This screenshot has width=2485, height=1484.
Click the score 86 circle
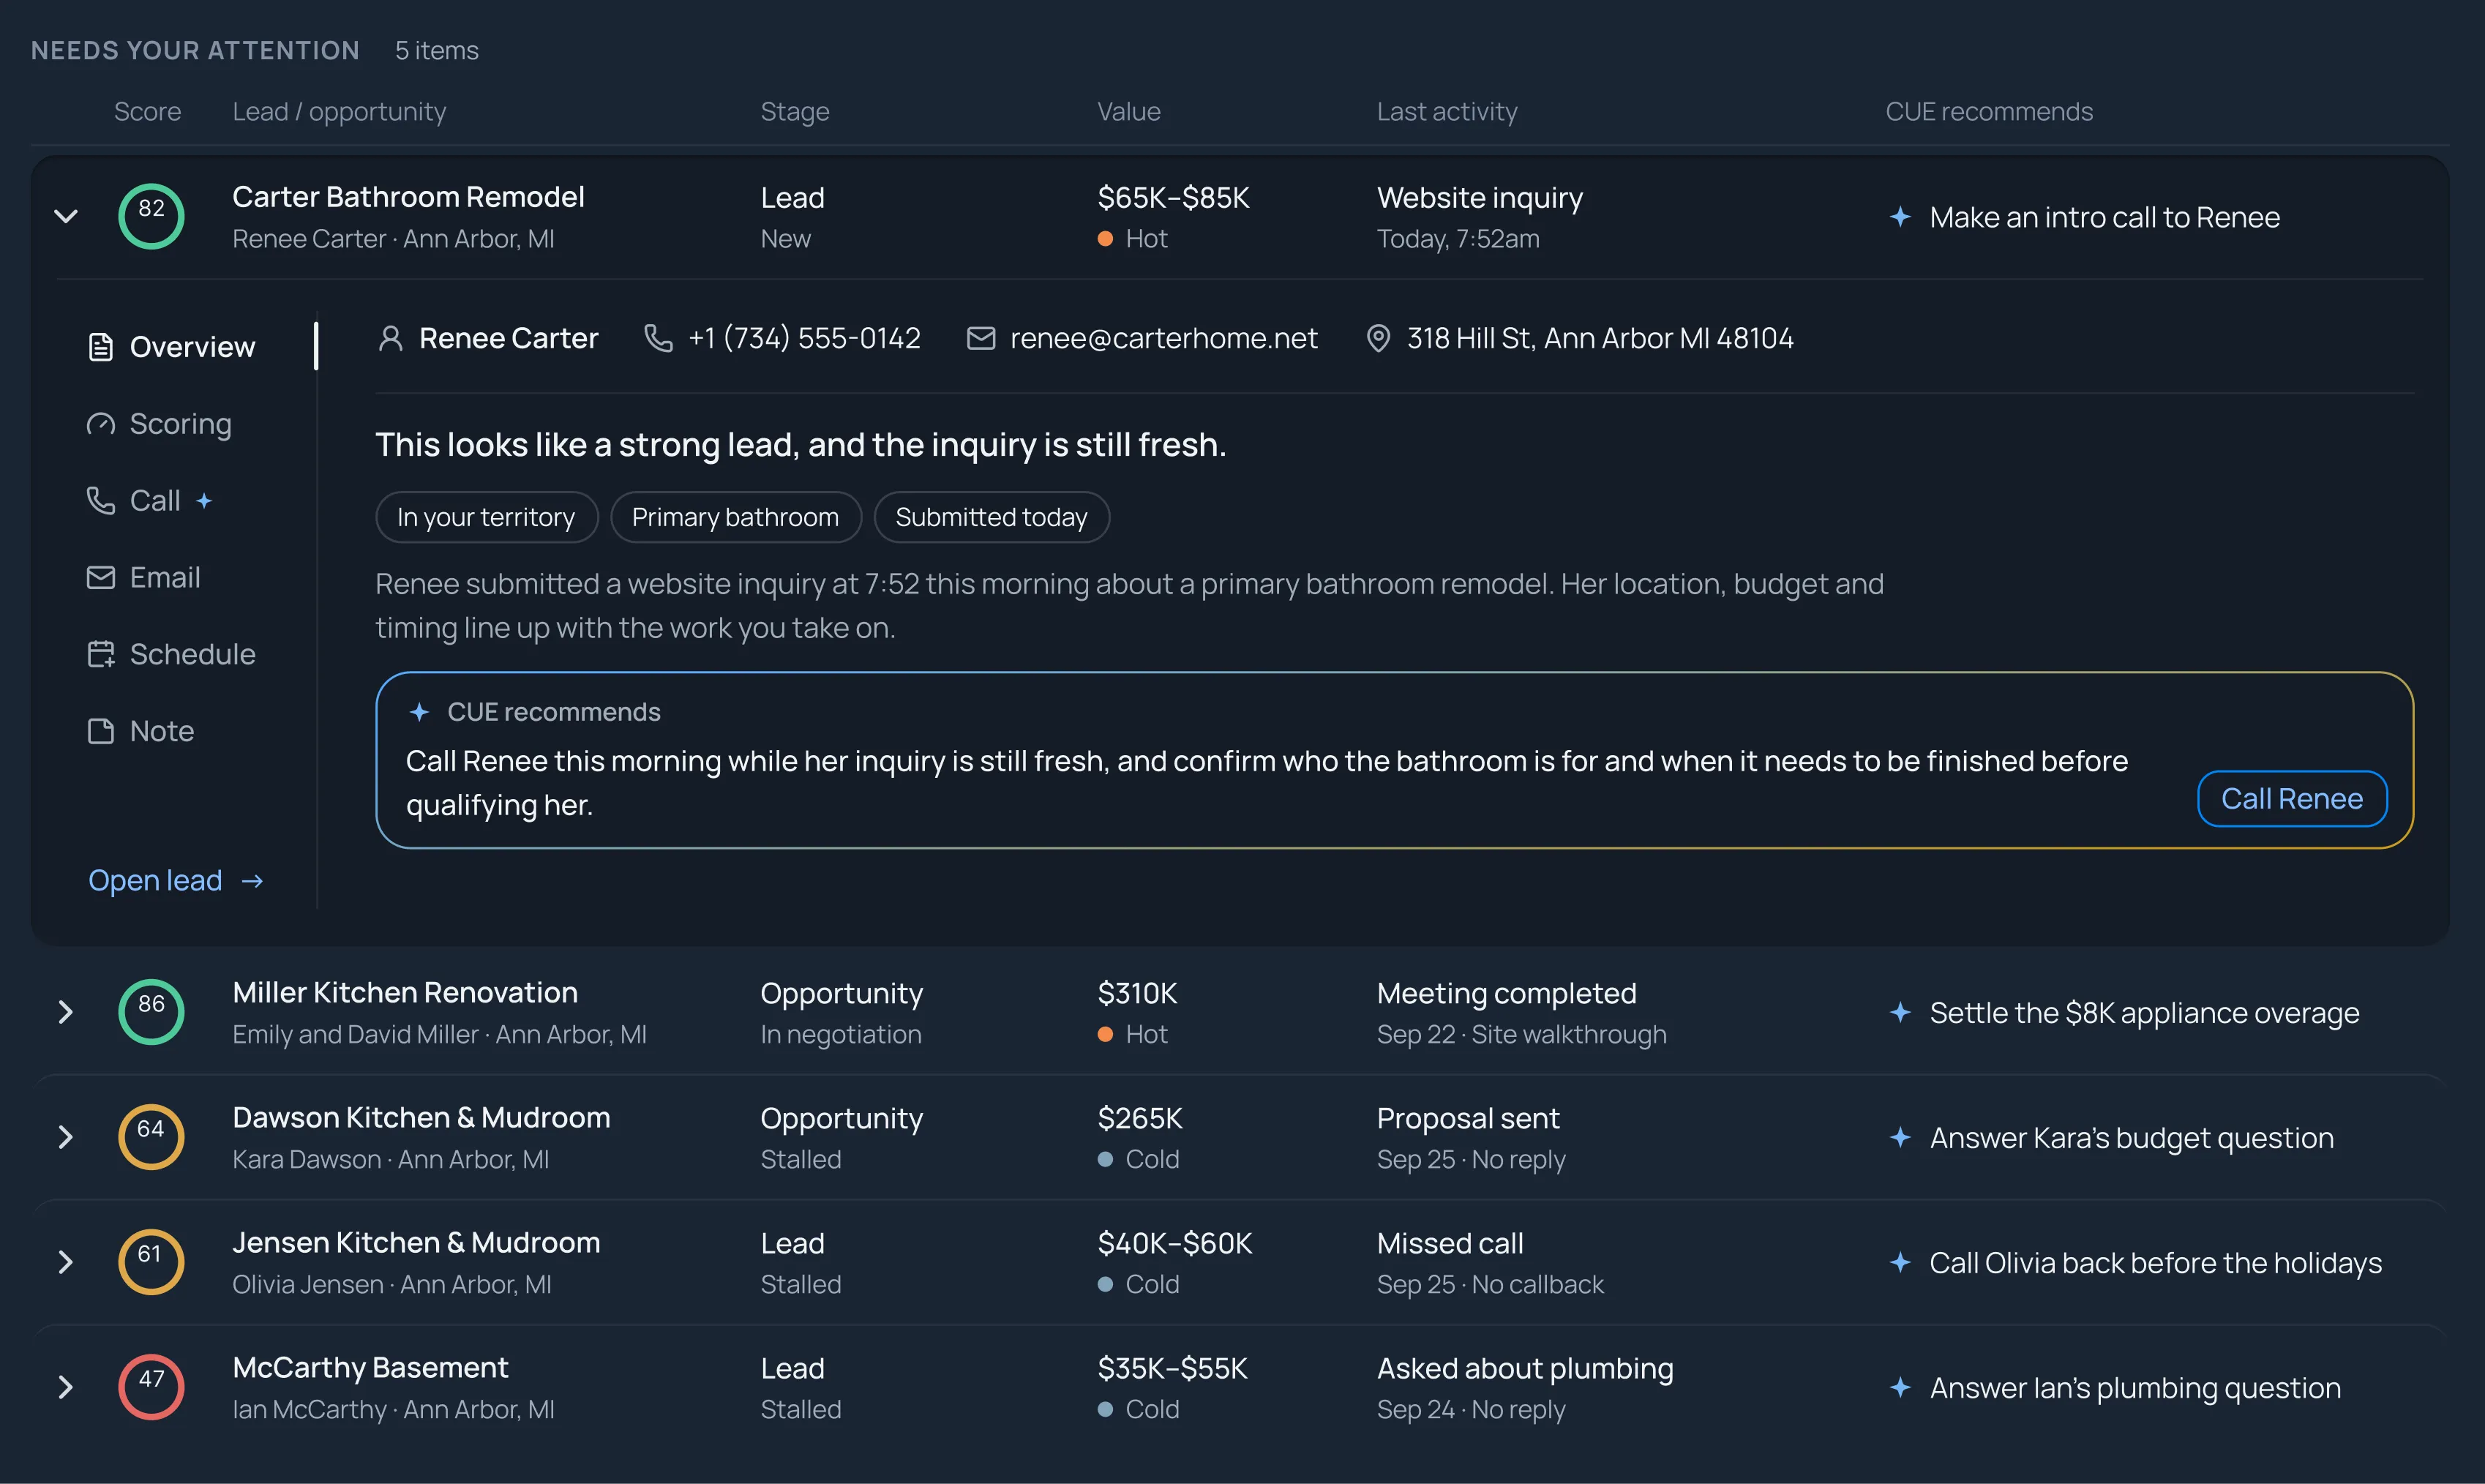(x=151, y=1012)
